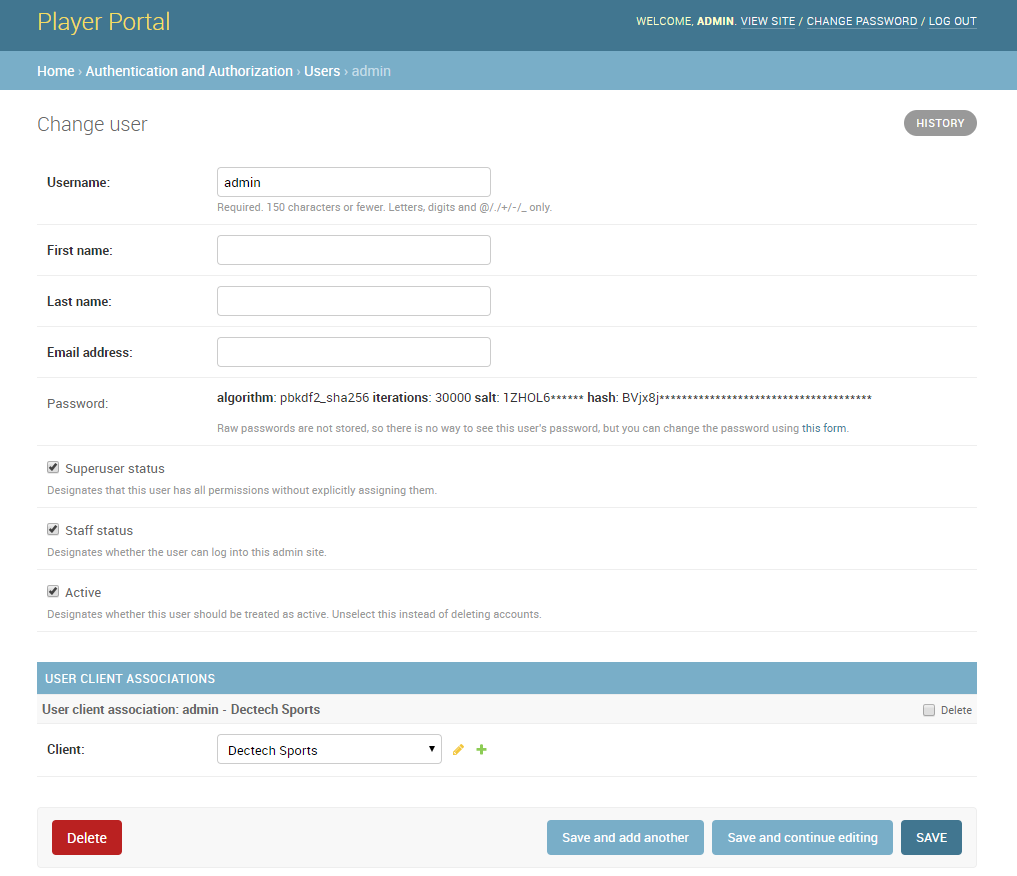This screenshot has height=876, width=1017.
Task: Click the Player Portal site title
Action: click(104, 22)
